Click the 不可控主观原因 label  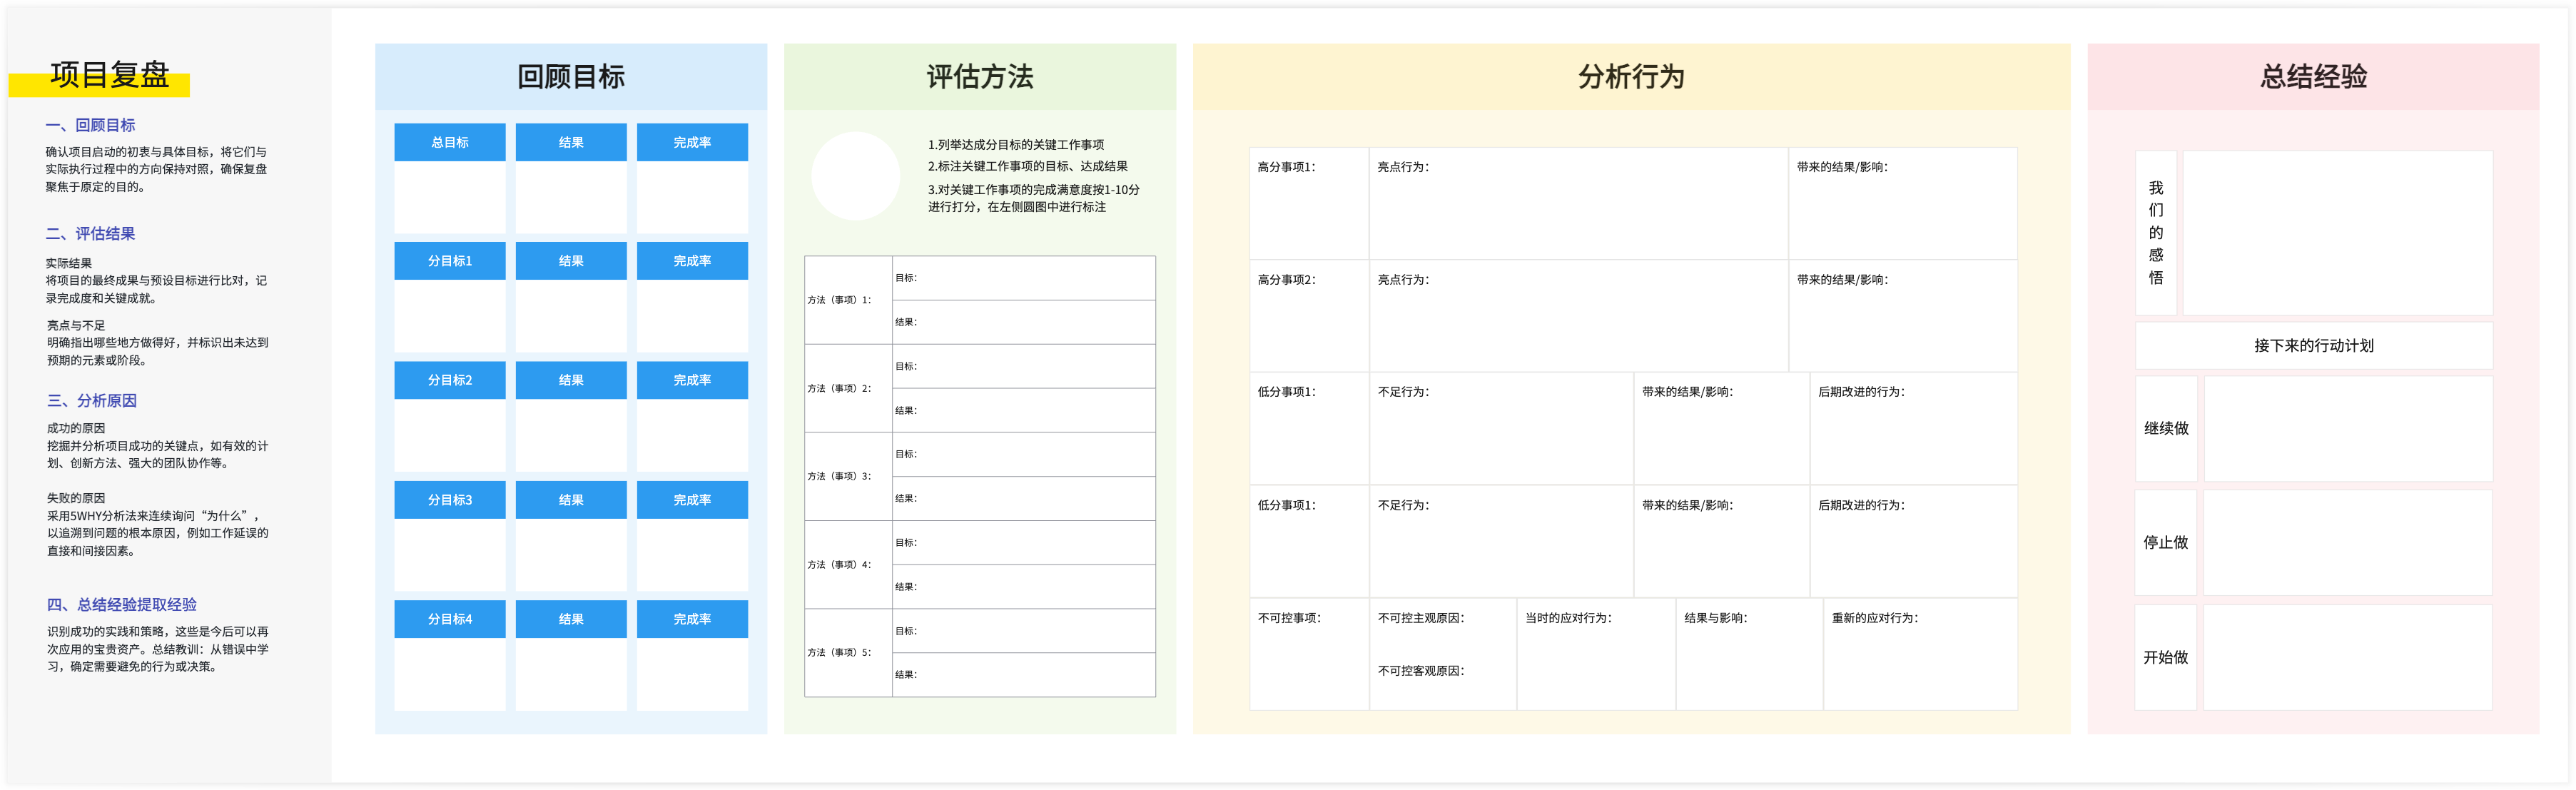tap(1421, 618)
